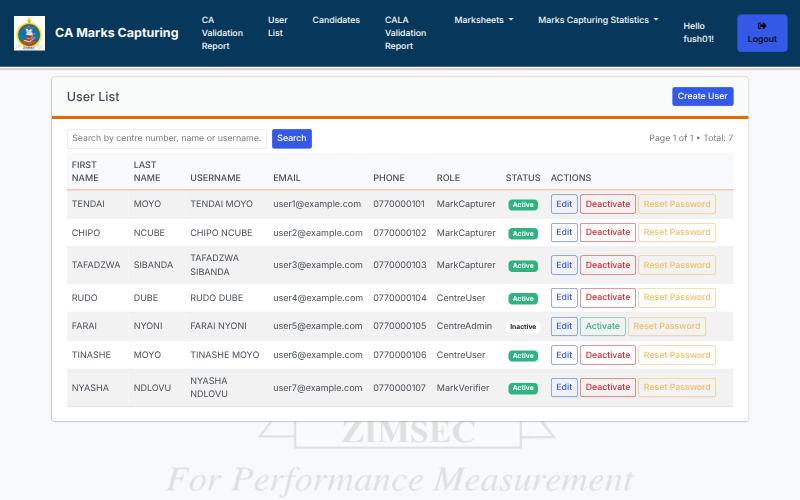The image size is (800, 500).
Task: Log out using the Logout button
Action: click(762, 33)
